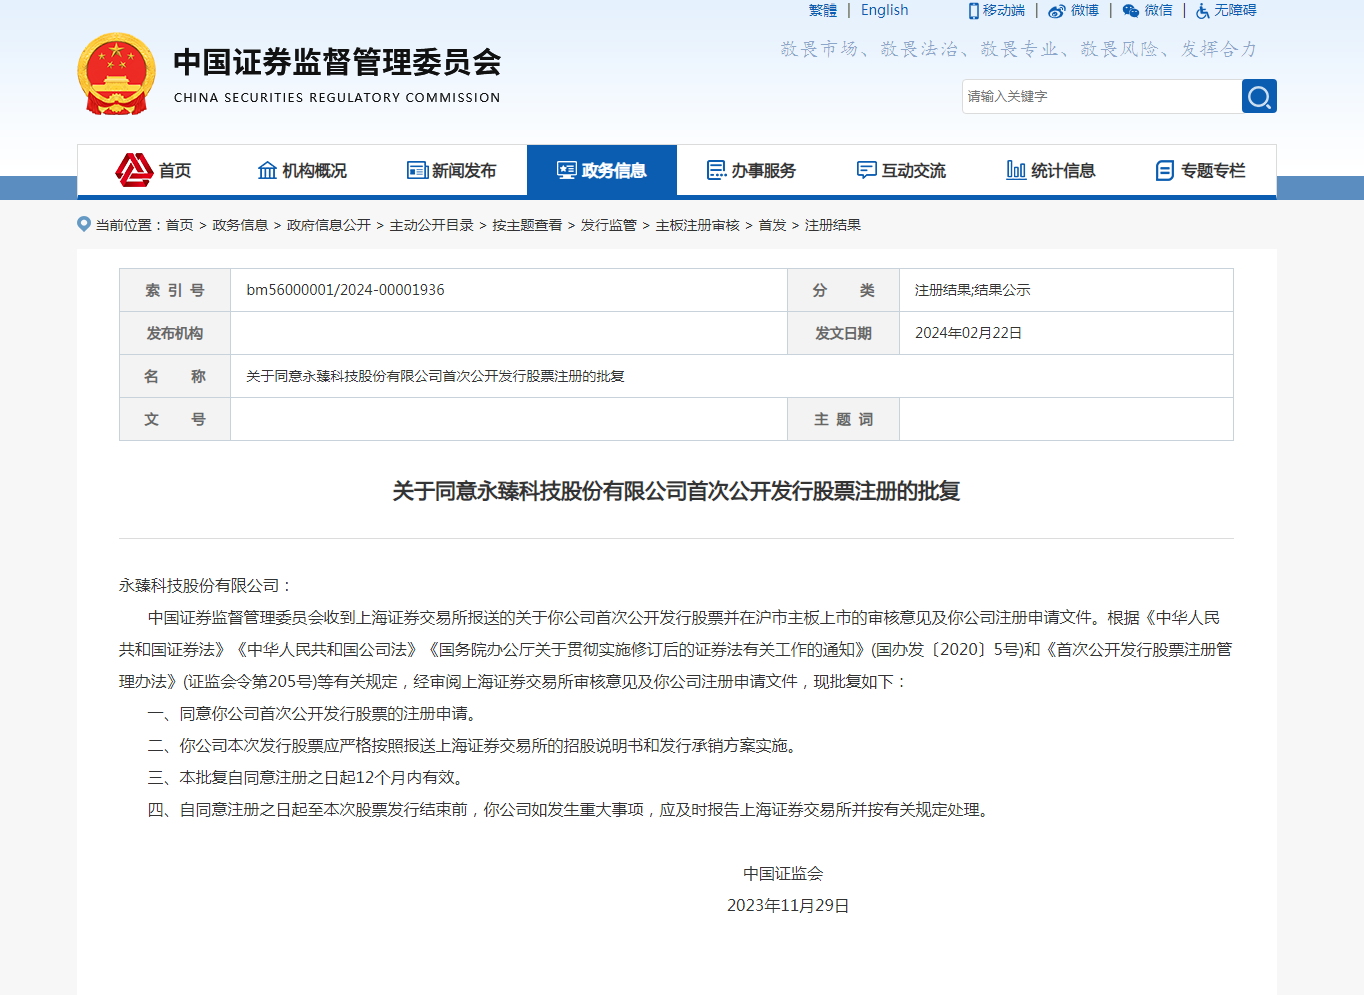Open the Weibo icon link
Viewport: 1364px width, 995px height.
pyautogui.click(x=1057, y=11)
